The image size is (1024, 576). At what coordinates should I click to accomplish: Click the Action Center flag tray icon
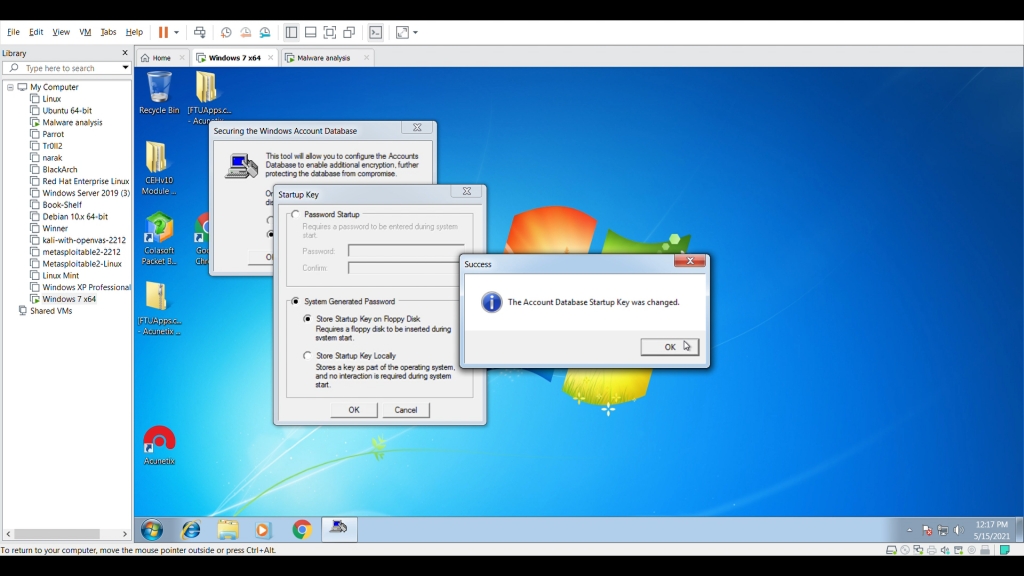(927, 530)
